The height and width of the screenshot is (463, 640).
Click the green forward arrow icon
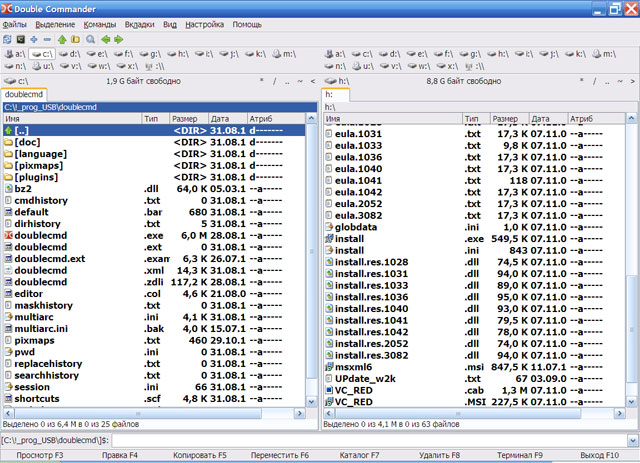click(119, 39)
